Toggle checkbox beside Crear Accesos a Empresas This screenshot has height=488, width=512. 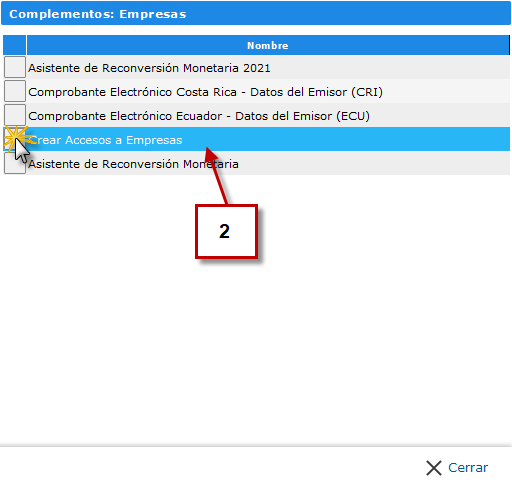[15, 139]
